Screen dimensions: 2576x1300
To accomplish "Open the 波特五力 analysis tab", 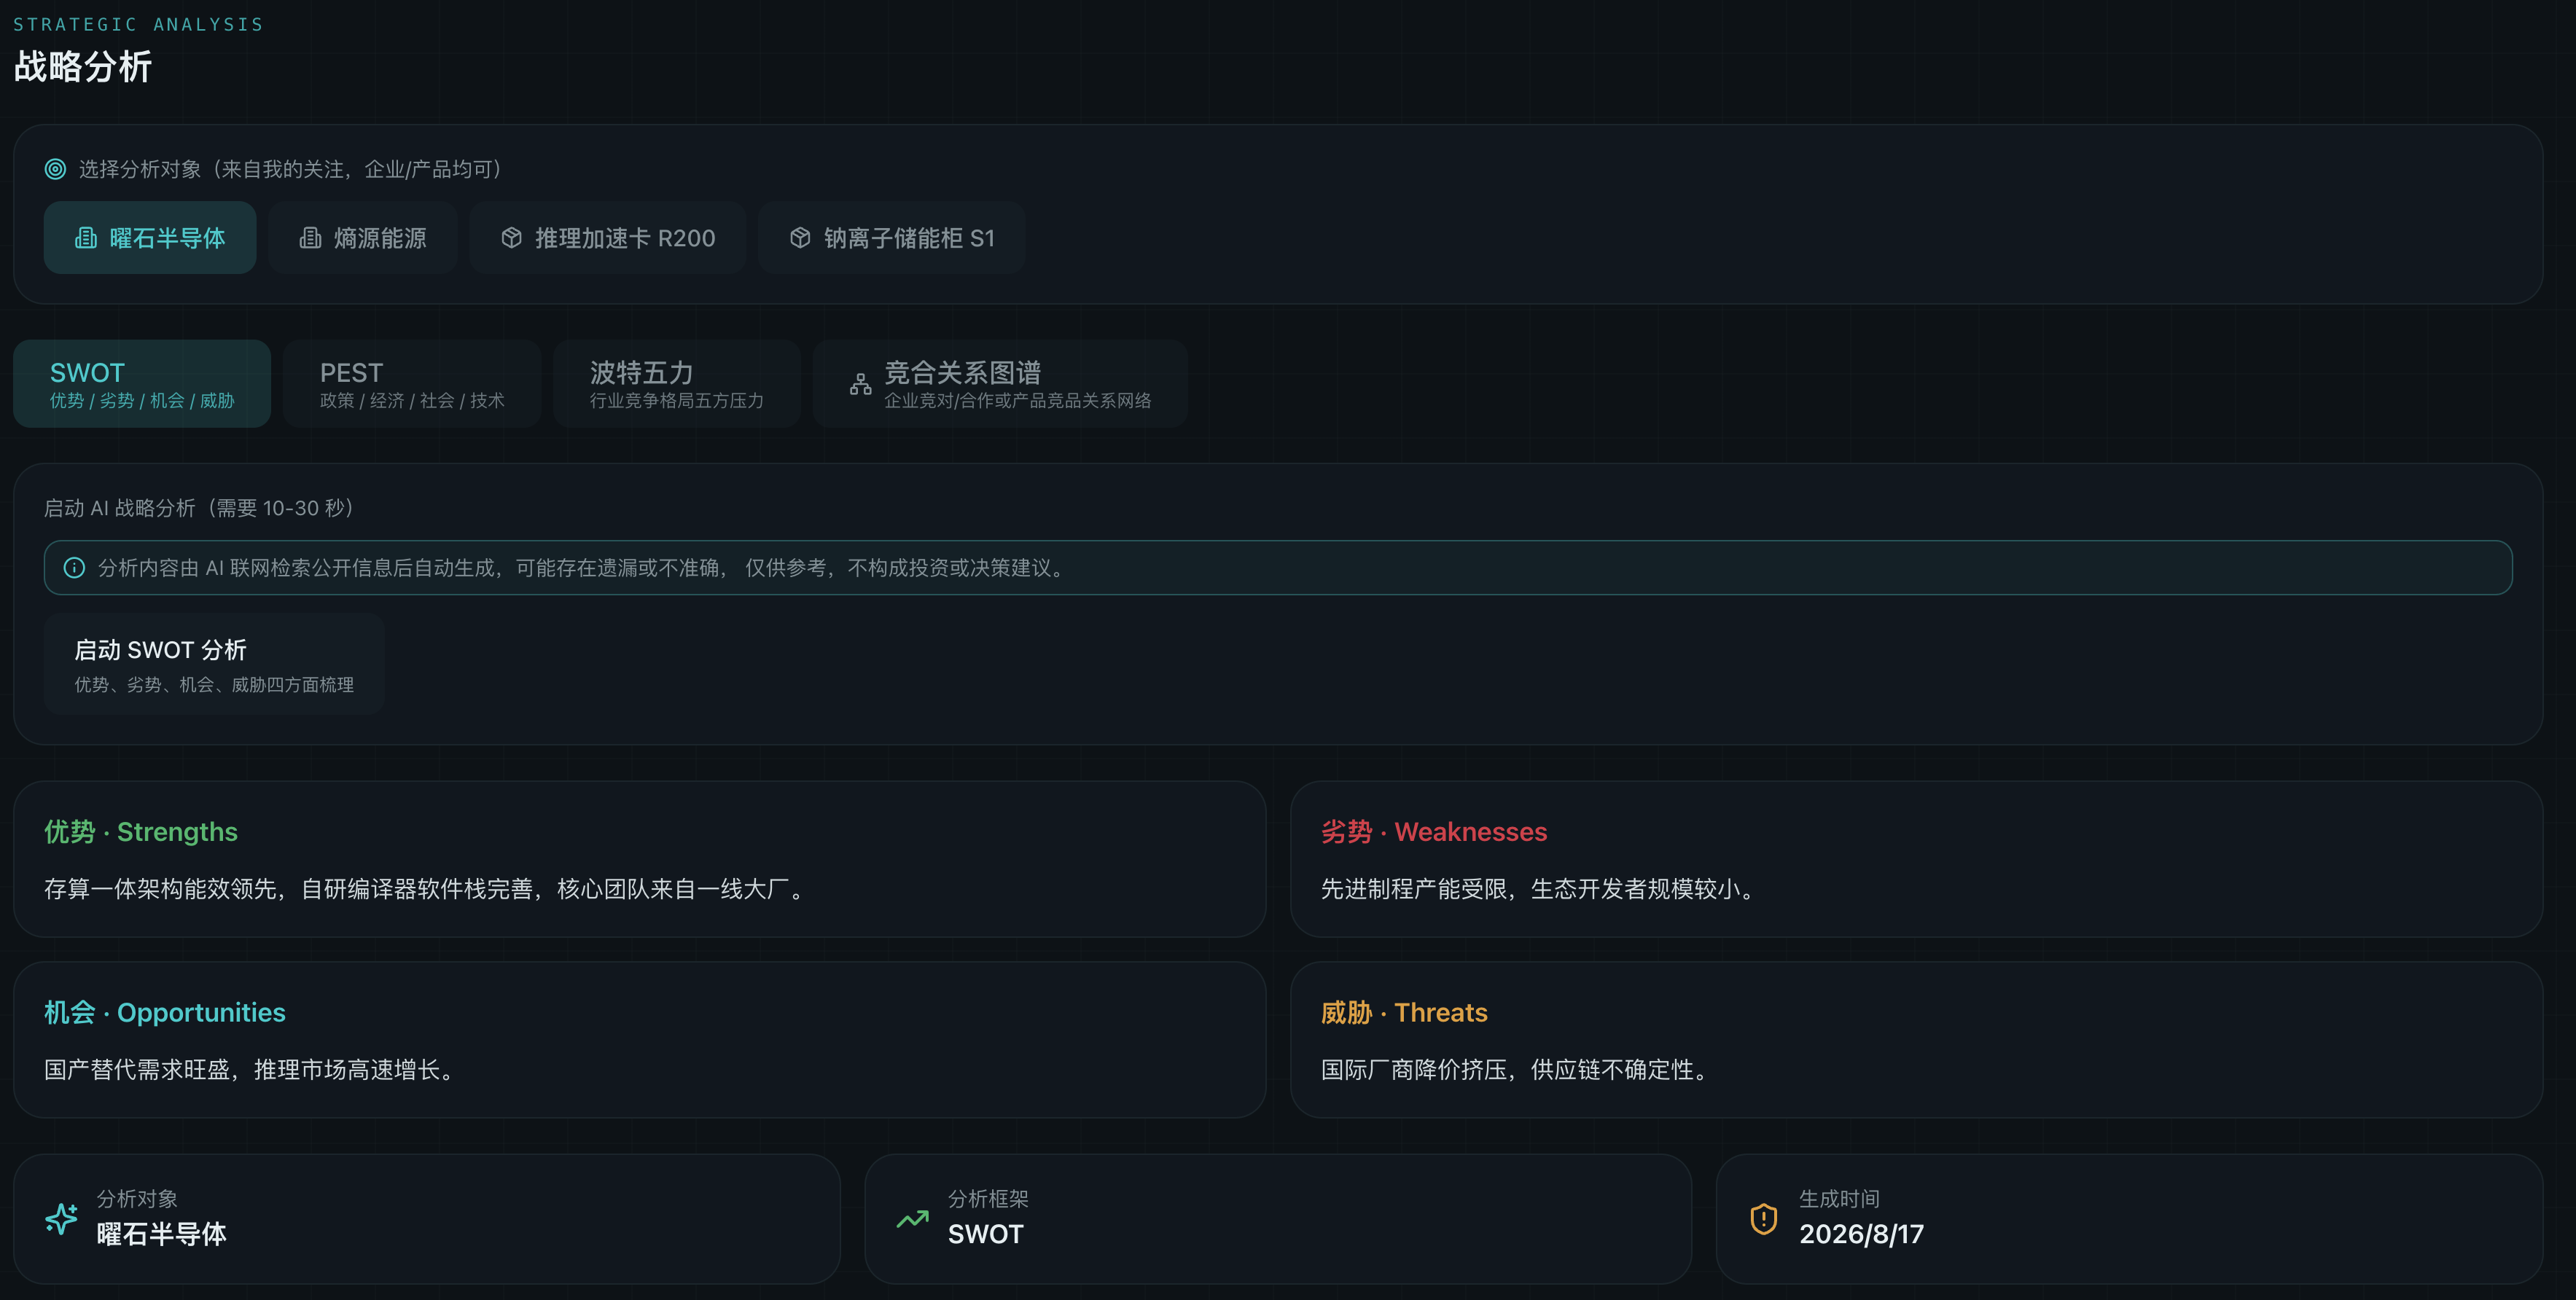I will (x=677, y=384).
